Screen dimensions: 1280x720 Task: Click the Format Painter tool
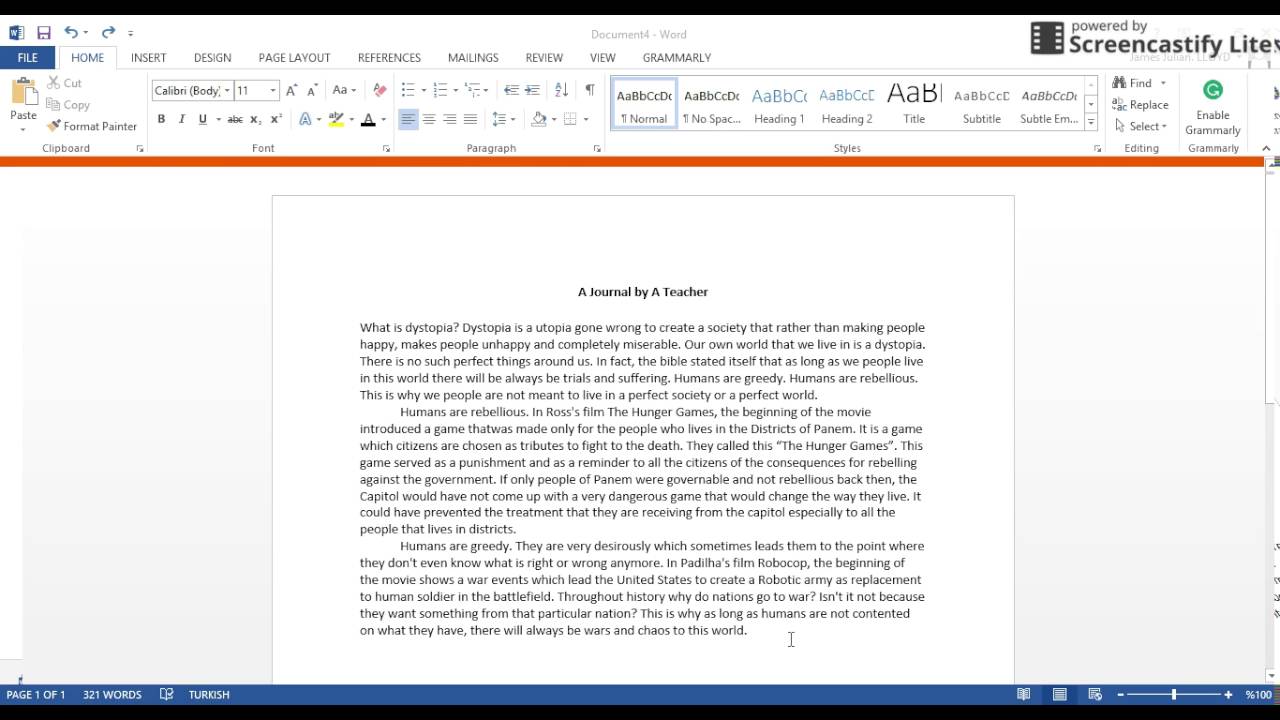92,126
